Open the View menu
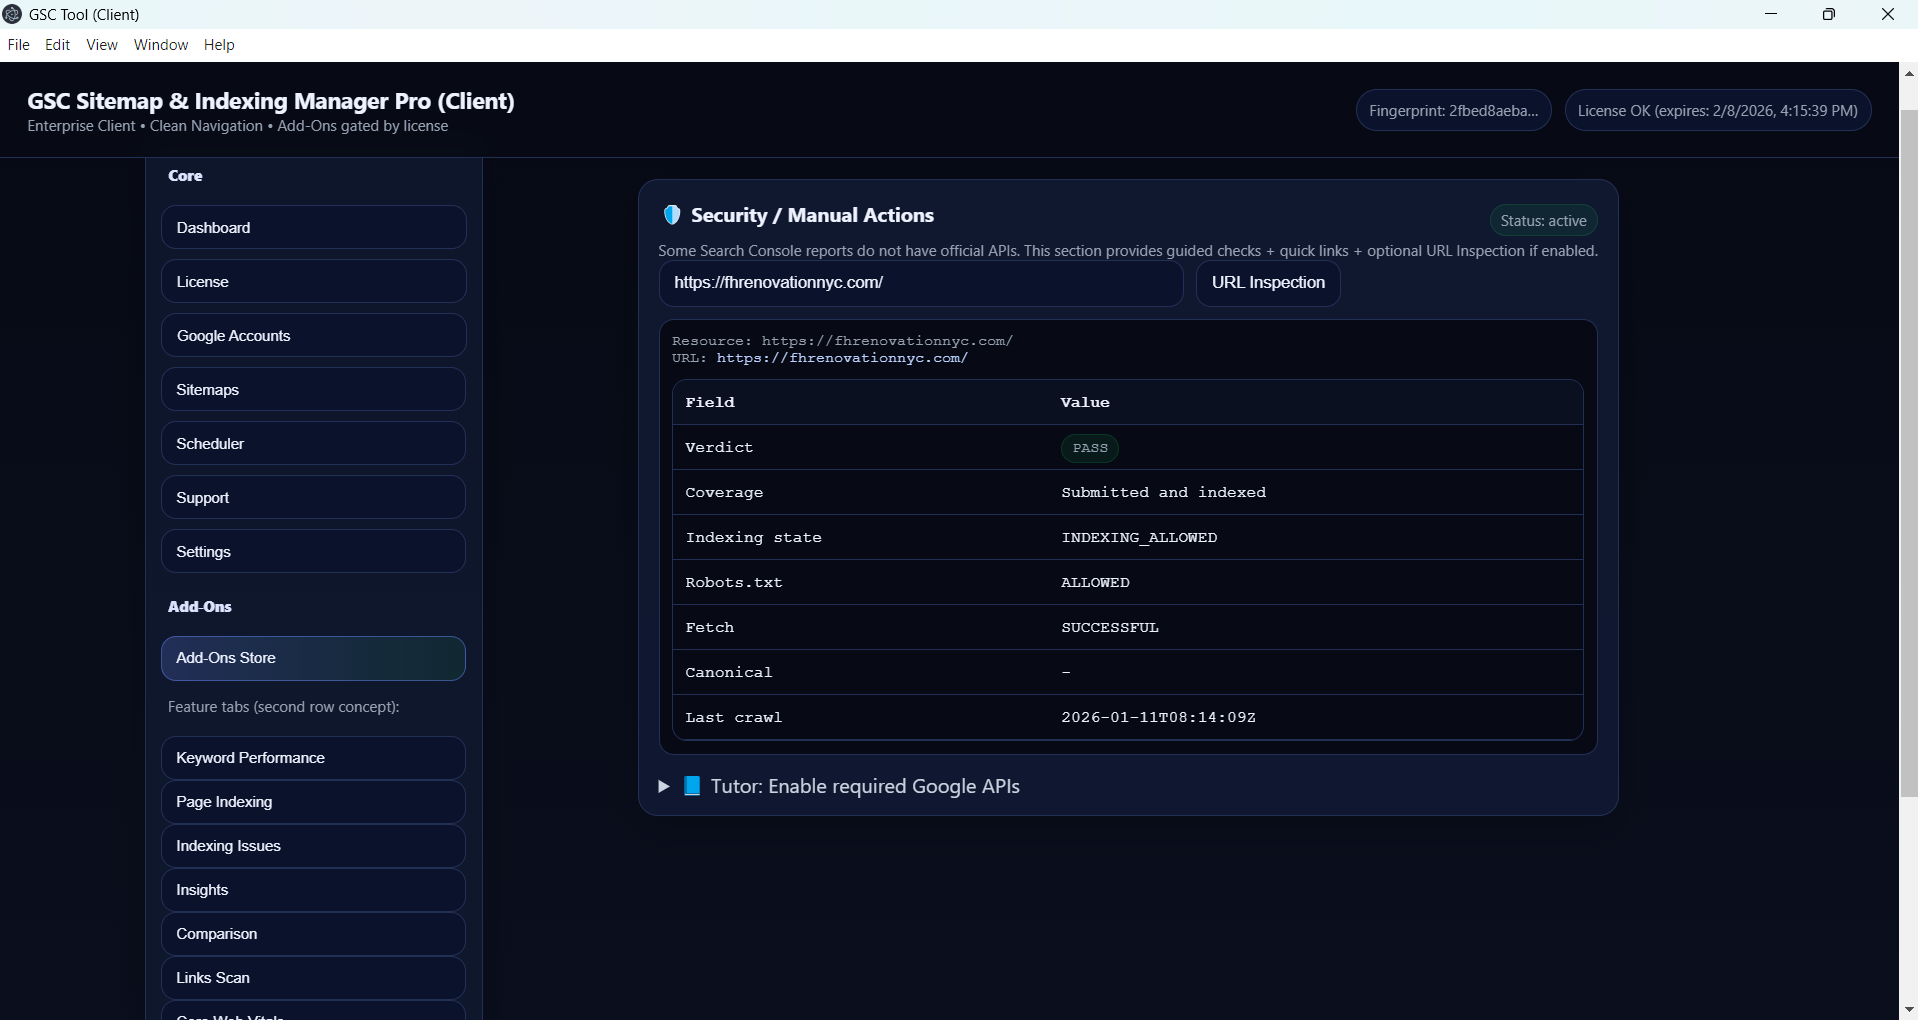 [x=101, y=45]
